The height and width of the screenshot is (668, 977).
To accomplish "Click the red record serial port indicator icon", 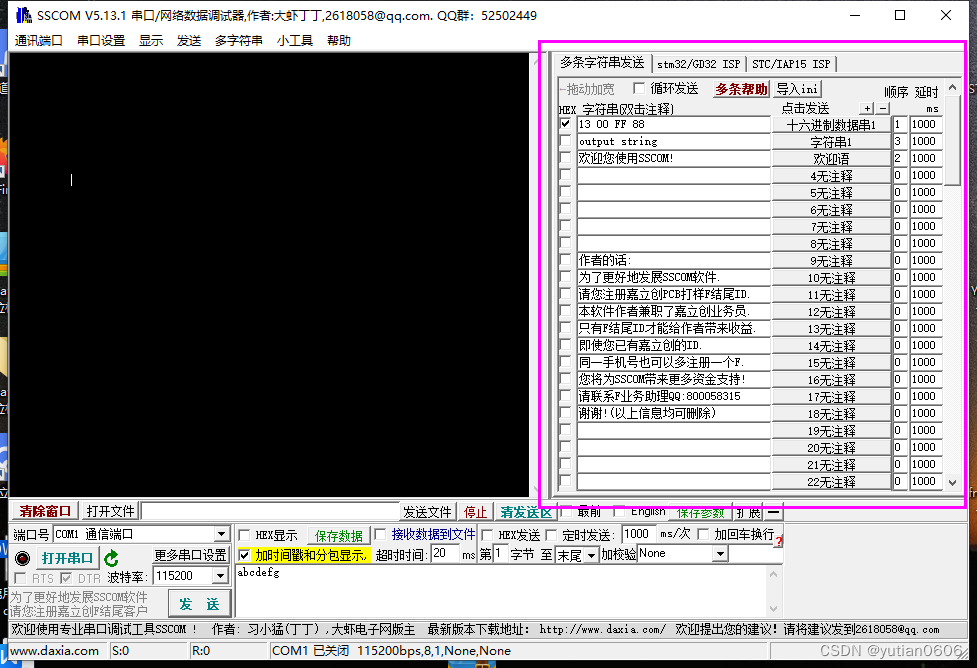I will click(22, 558).
